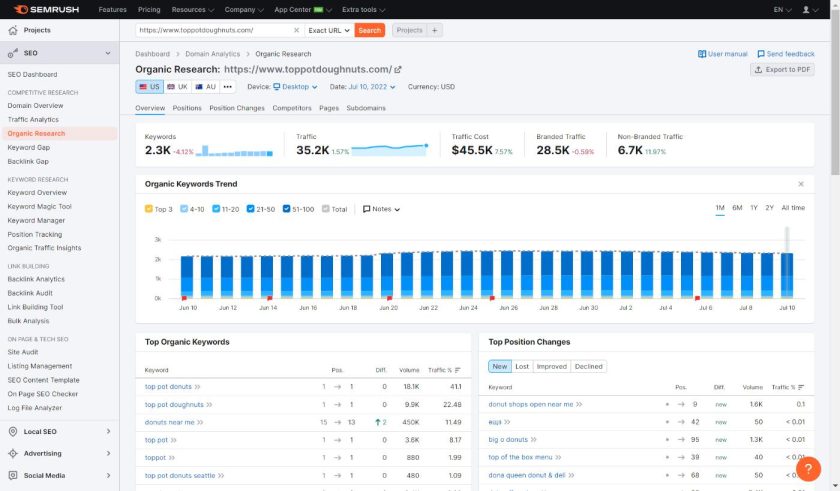
Task: Open the 'top pot doughnuts' keyword link
Action: click(x=174, y=405)
